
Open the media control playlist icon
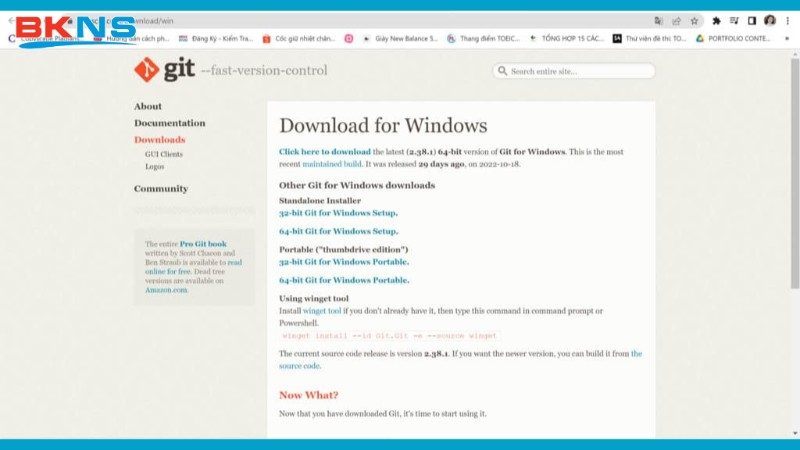click(x=734, y=21)
